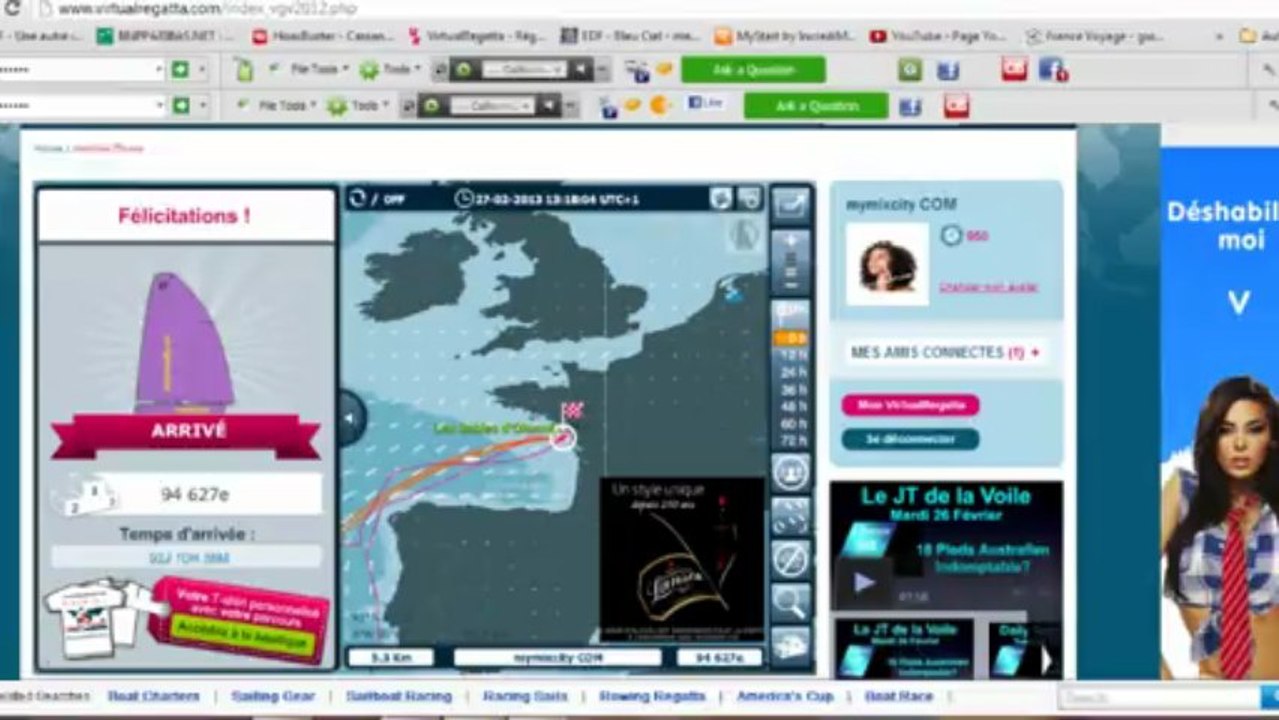Click the podium icon beside 94 627e
Image resolution: width=1279 pixels, height=720 pixels.
click(x=90, y=495)
